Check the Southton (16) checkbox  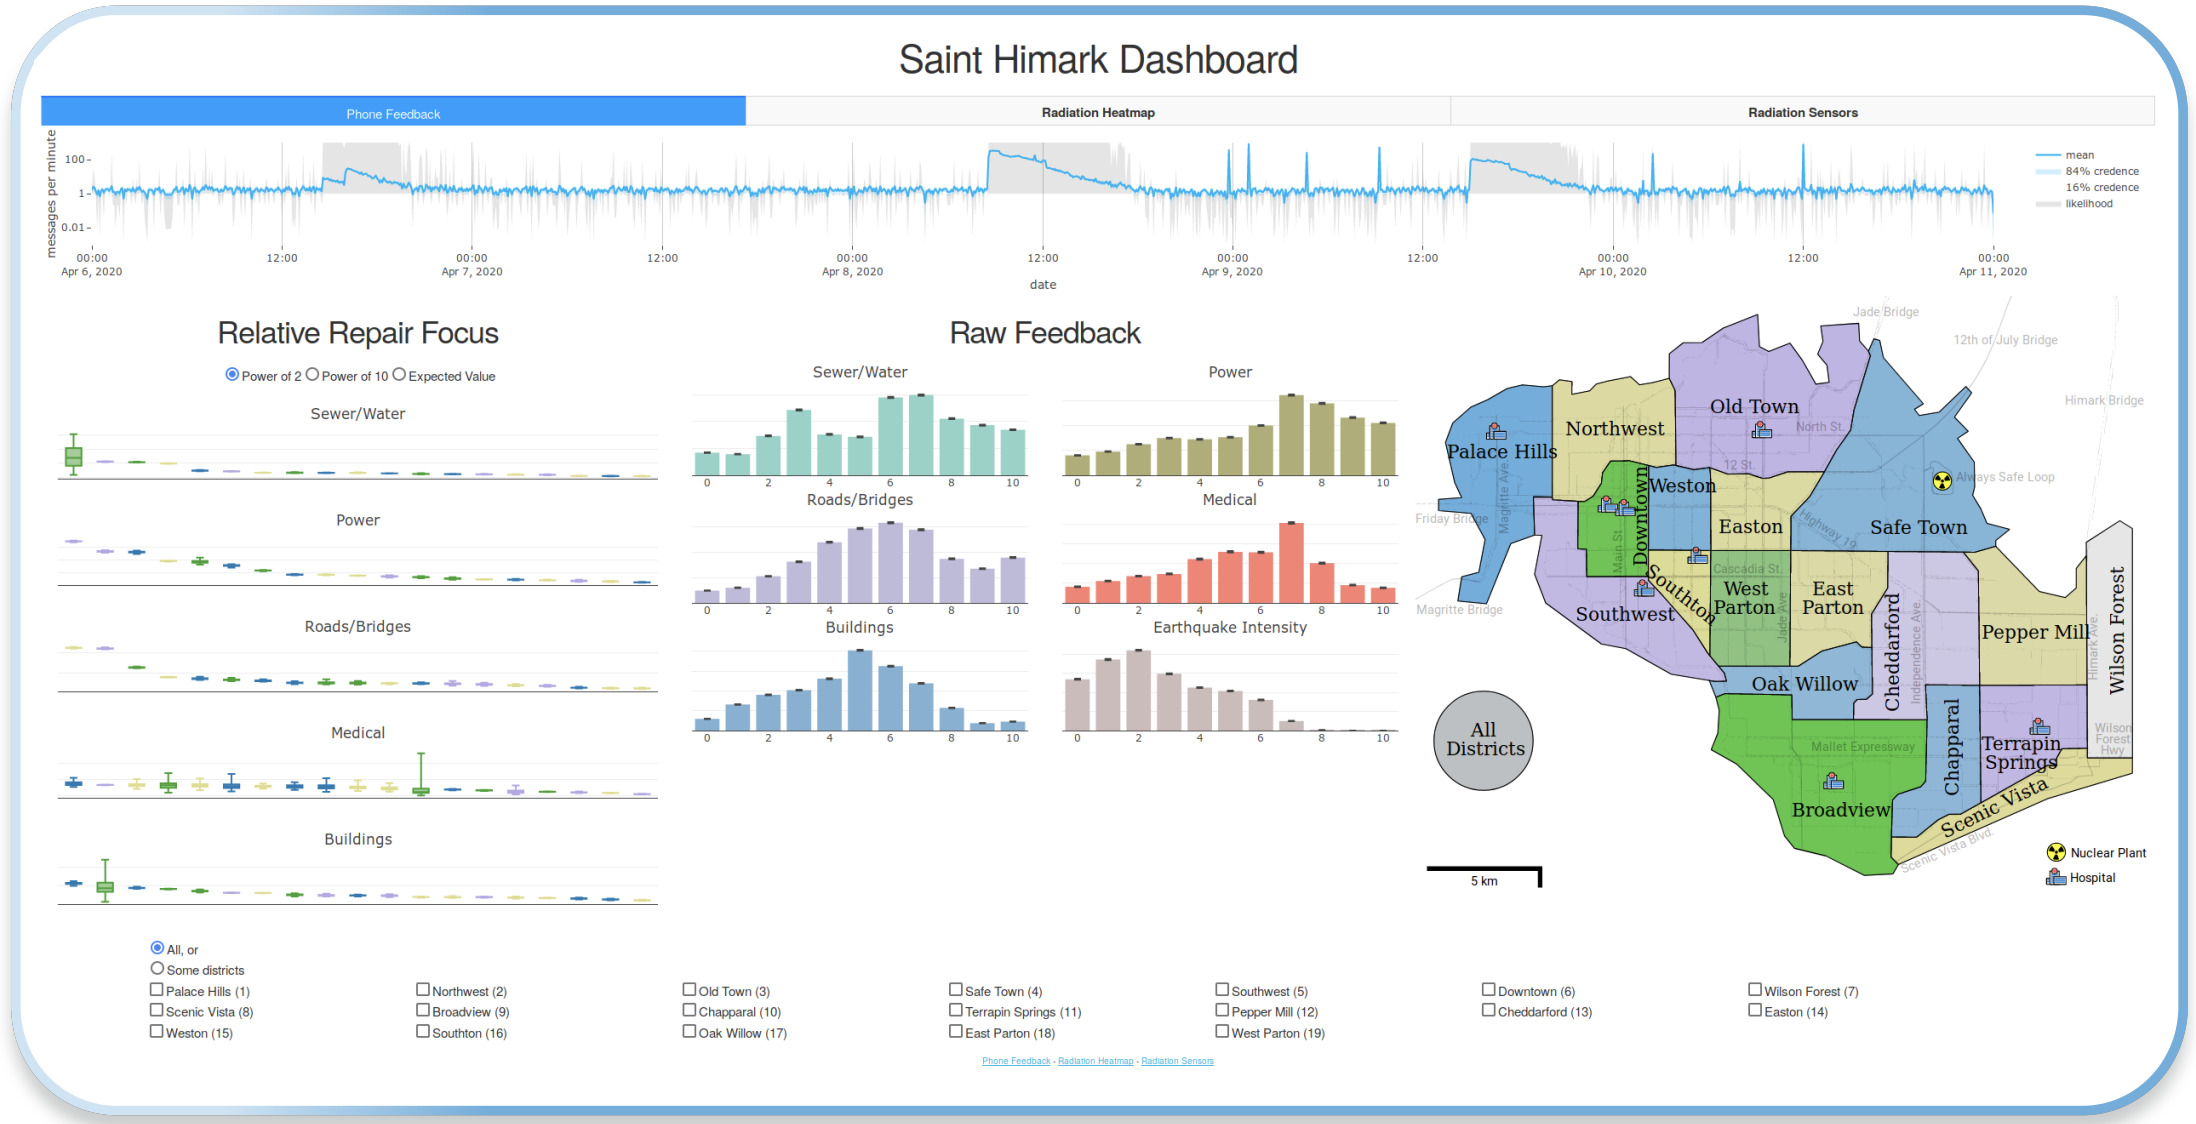click(423, 1032)
